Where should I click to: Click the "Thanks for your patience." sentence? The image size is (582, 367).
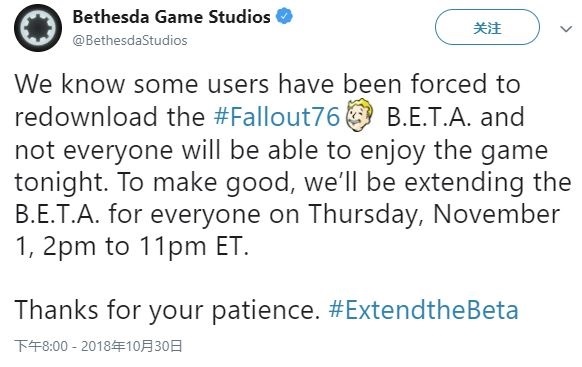click(167, 310)
